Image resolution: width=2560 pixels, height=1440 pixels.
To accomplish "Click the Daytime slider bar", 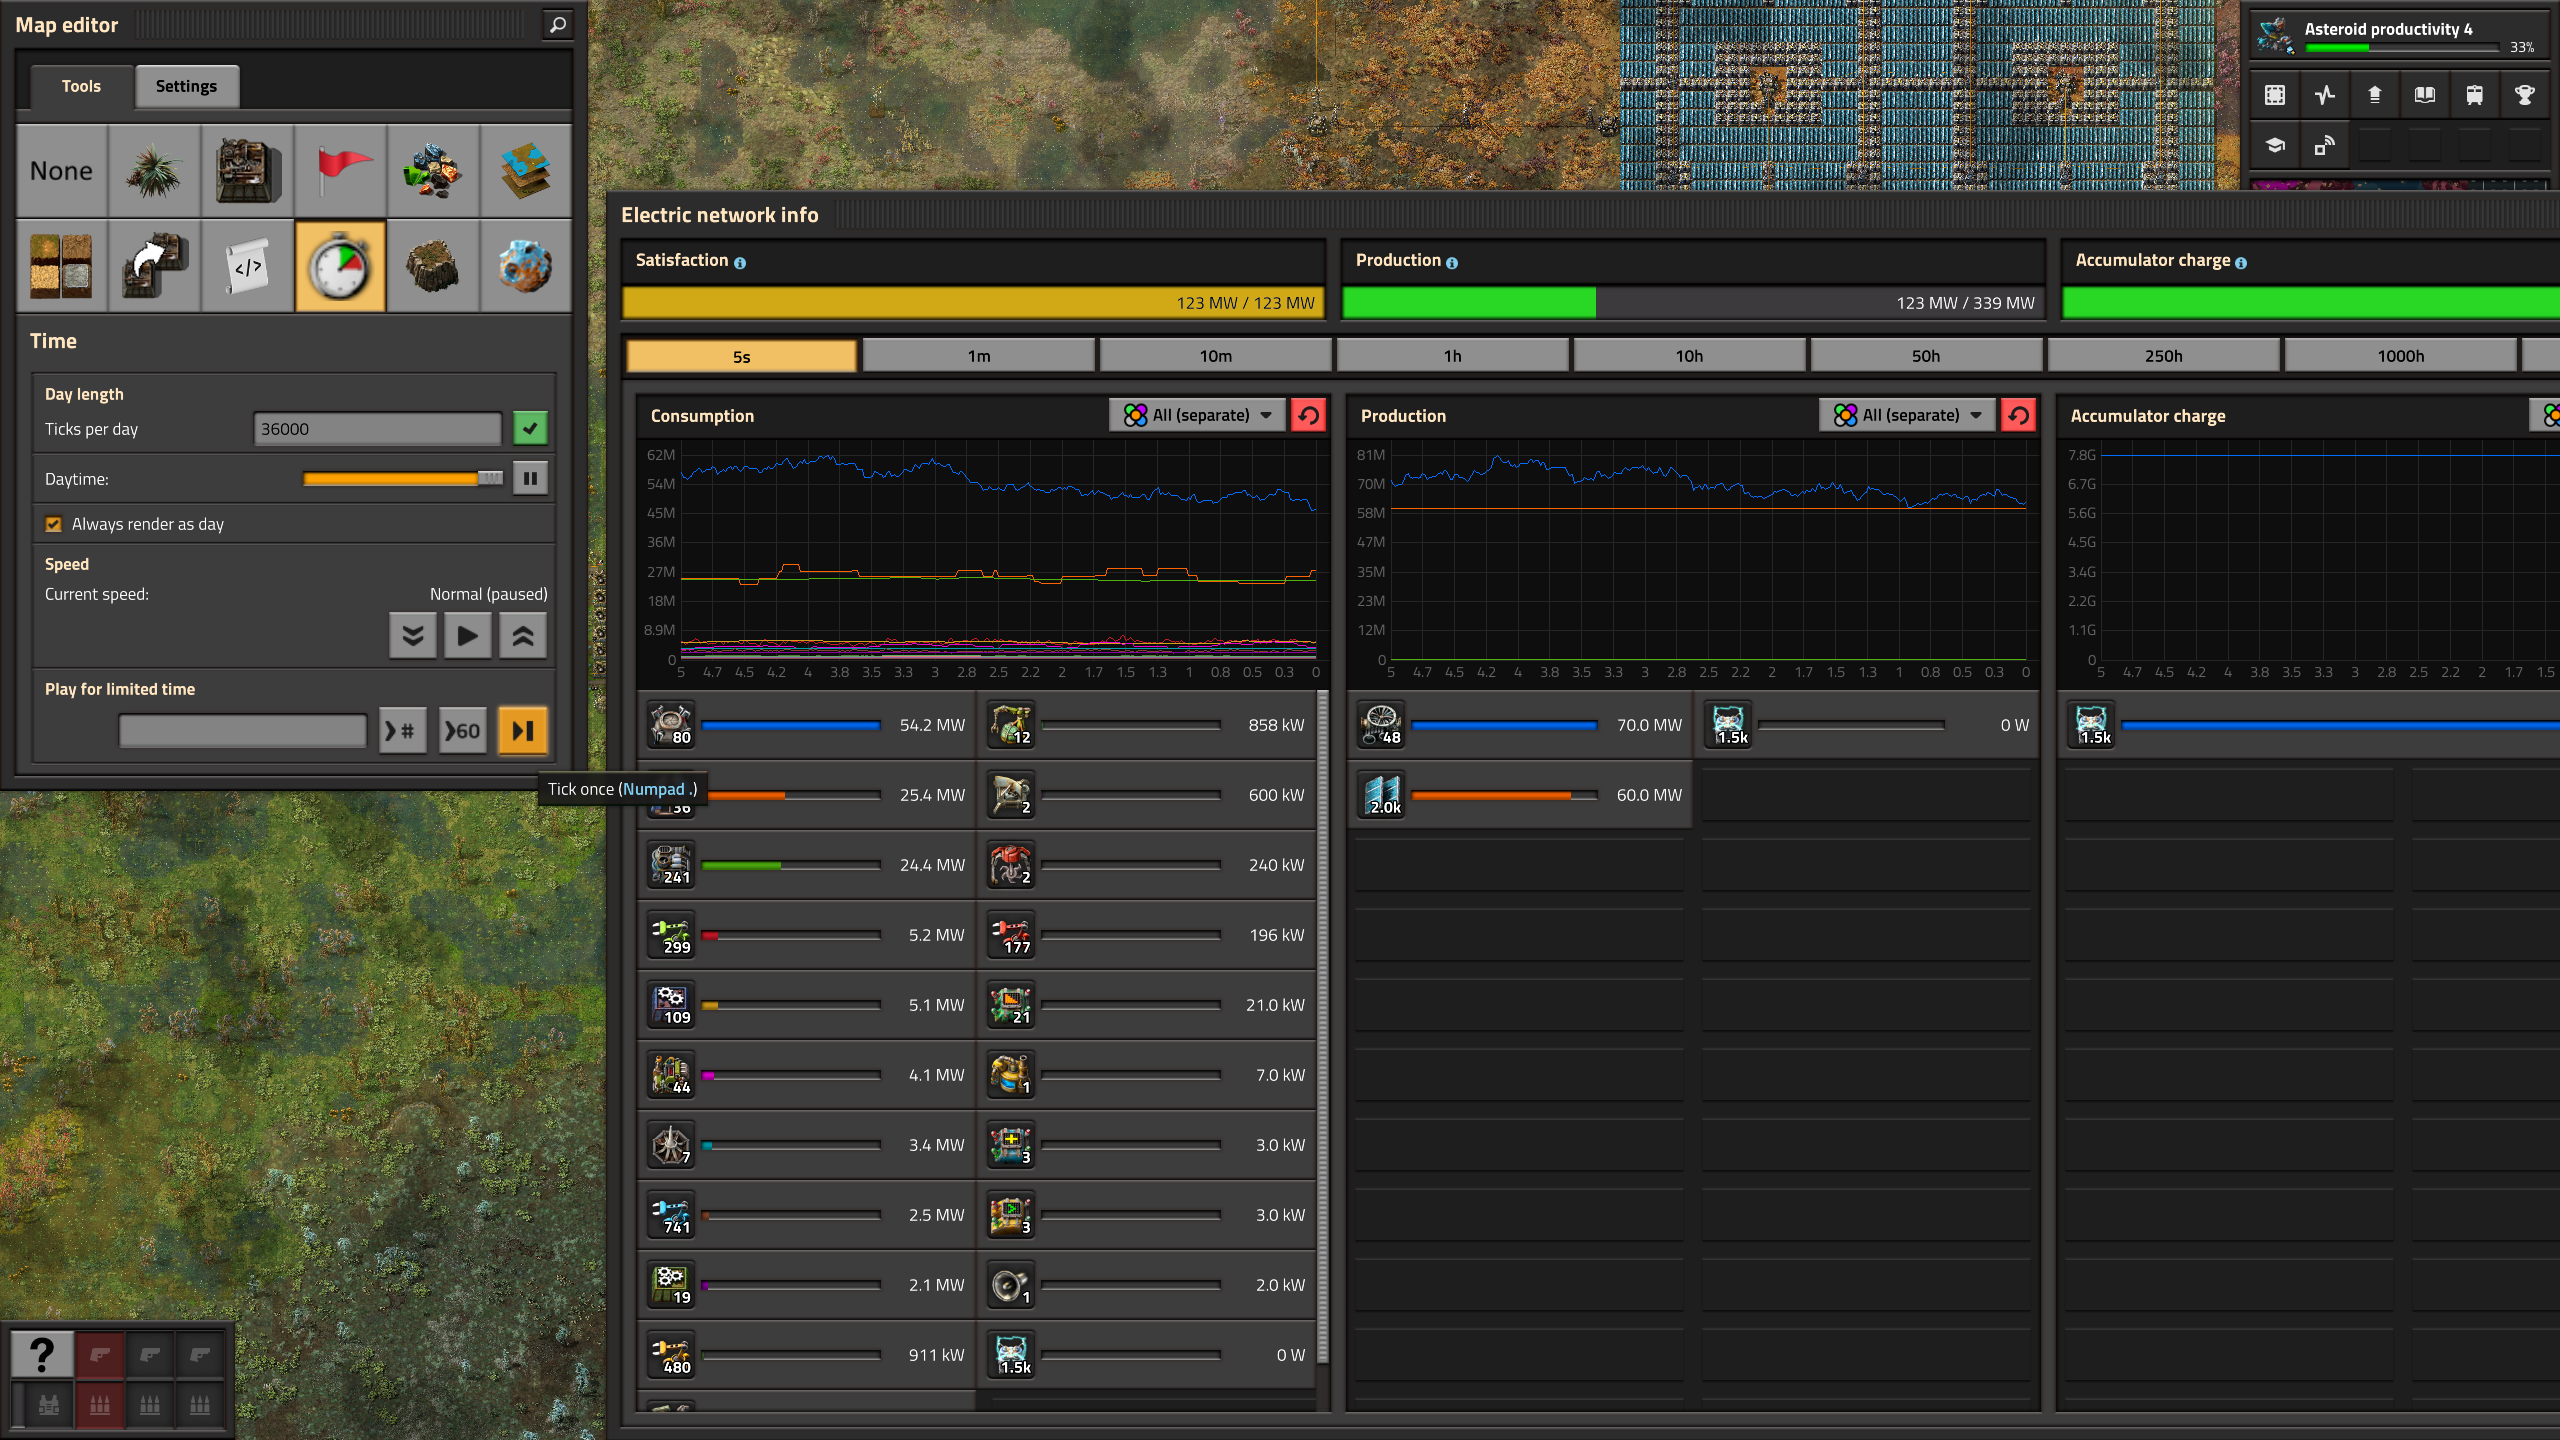I will click(x=403, y=478).
